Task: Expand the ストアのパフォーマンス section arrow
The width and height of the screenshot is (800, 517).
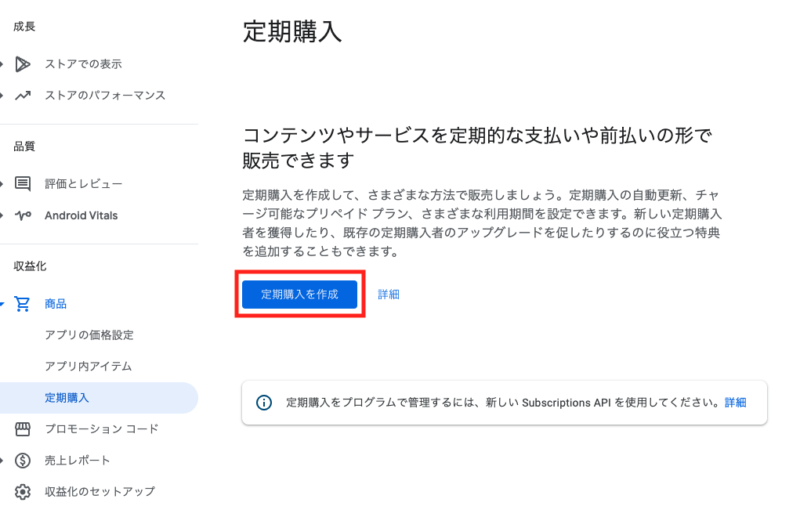Action: click(4, 95)
